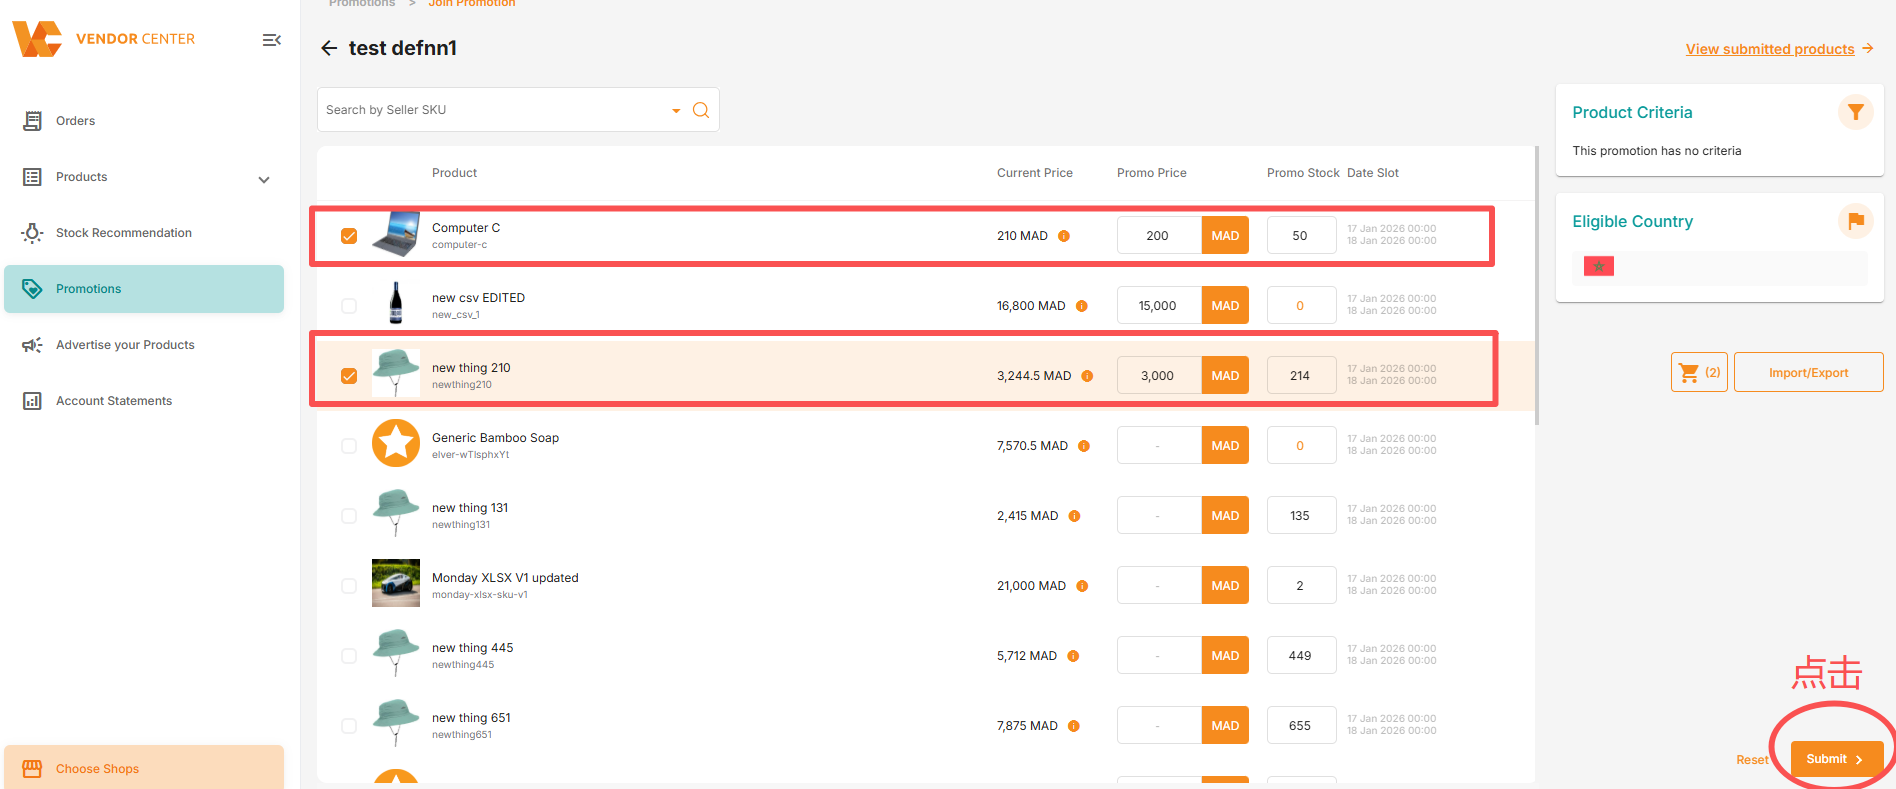Uncheck the Computer C product checkbox

(x=349, y=236)
